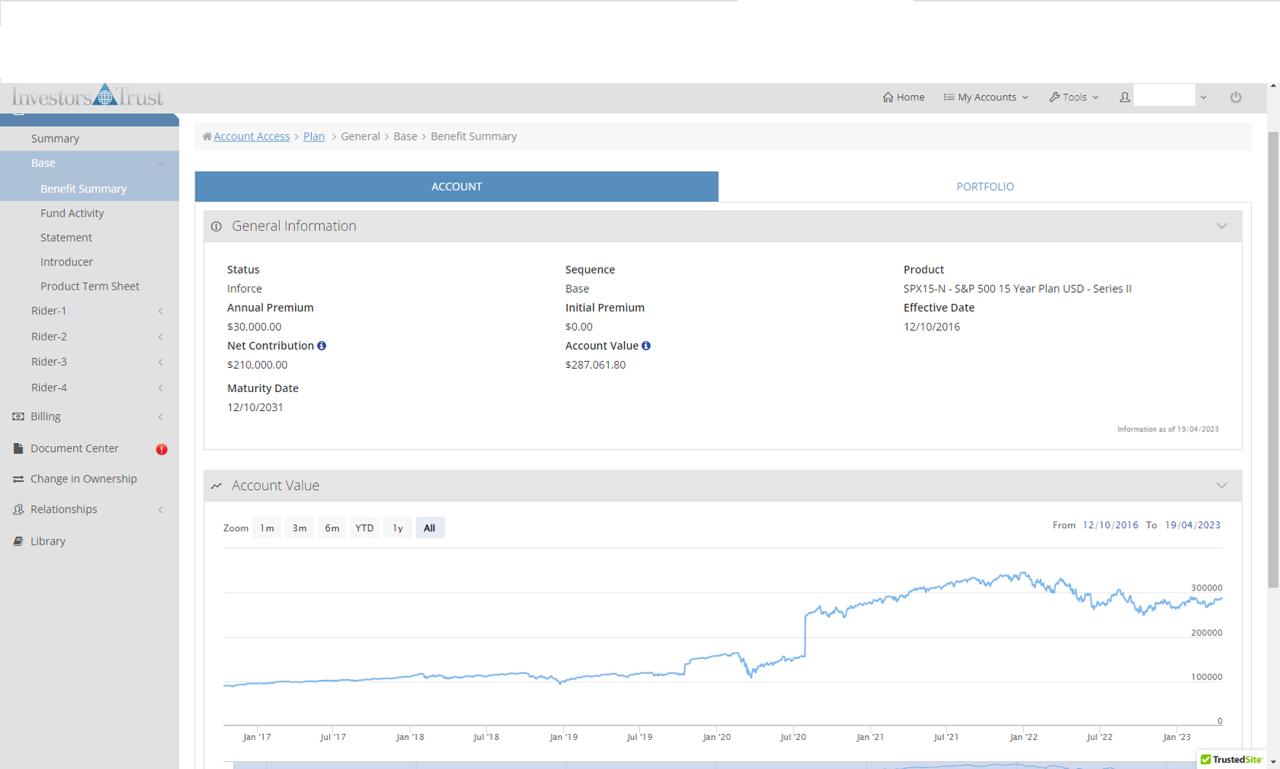
Task: Collapse the General Information panel
Action: (1221, 226)
